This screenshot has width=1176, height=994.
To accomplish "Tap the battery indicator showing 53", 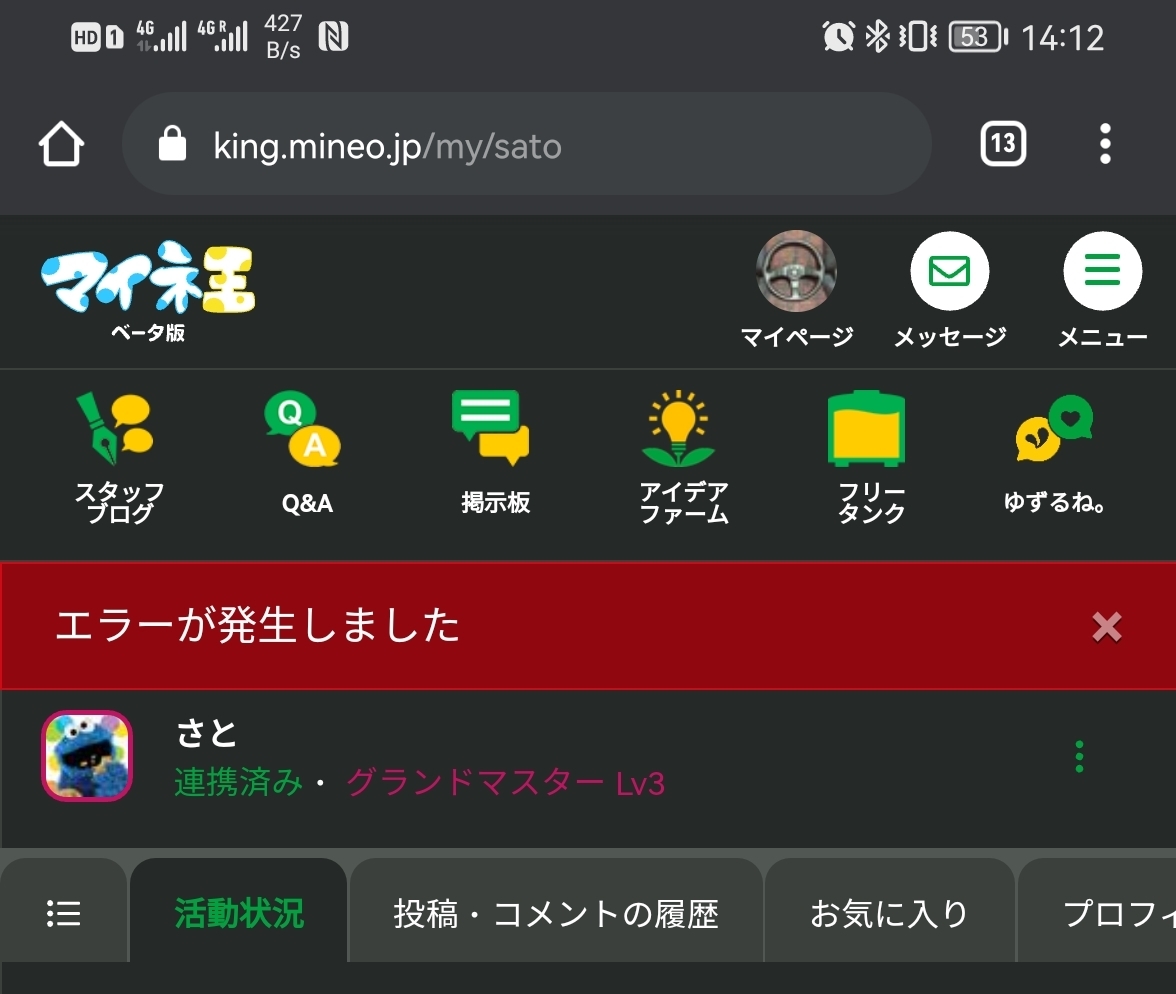I will tap(978, 36).
